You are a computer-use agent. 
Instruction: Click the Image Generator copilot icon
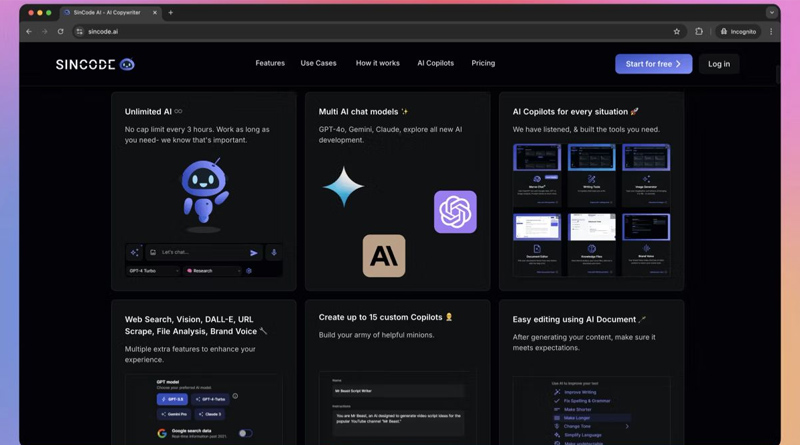pyautogui.click(x=646, y=179)
